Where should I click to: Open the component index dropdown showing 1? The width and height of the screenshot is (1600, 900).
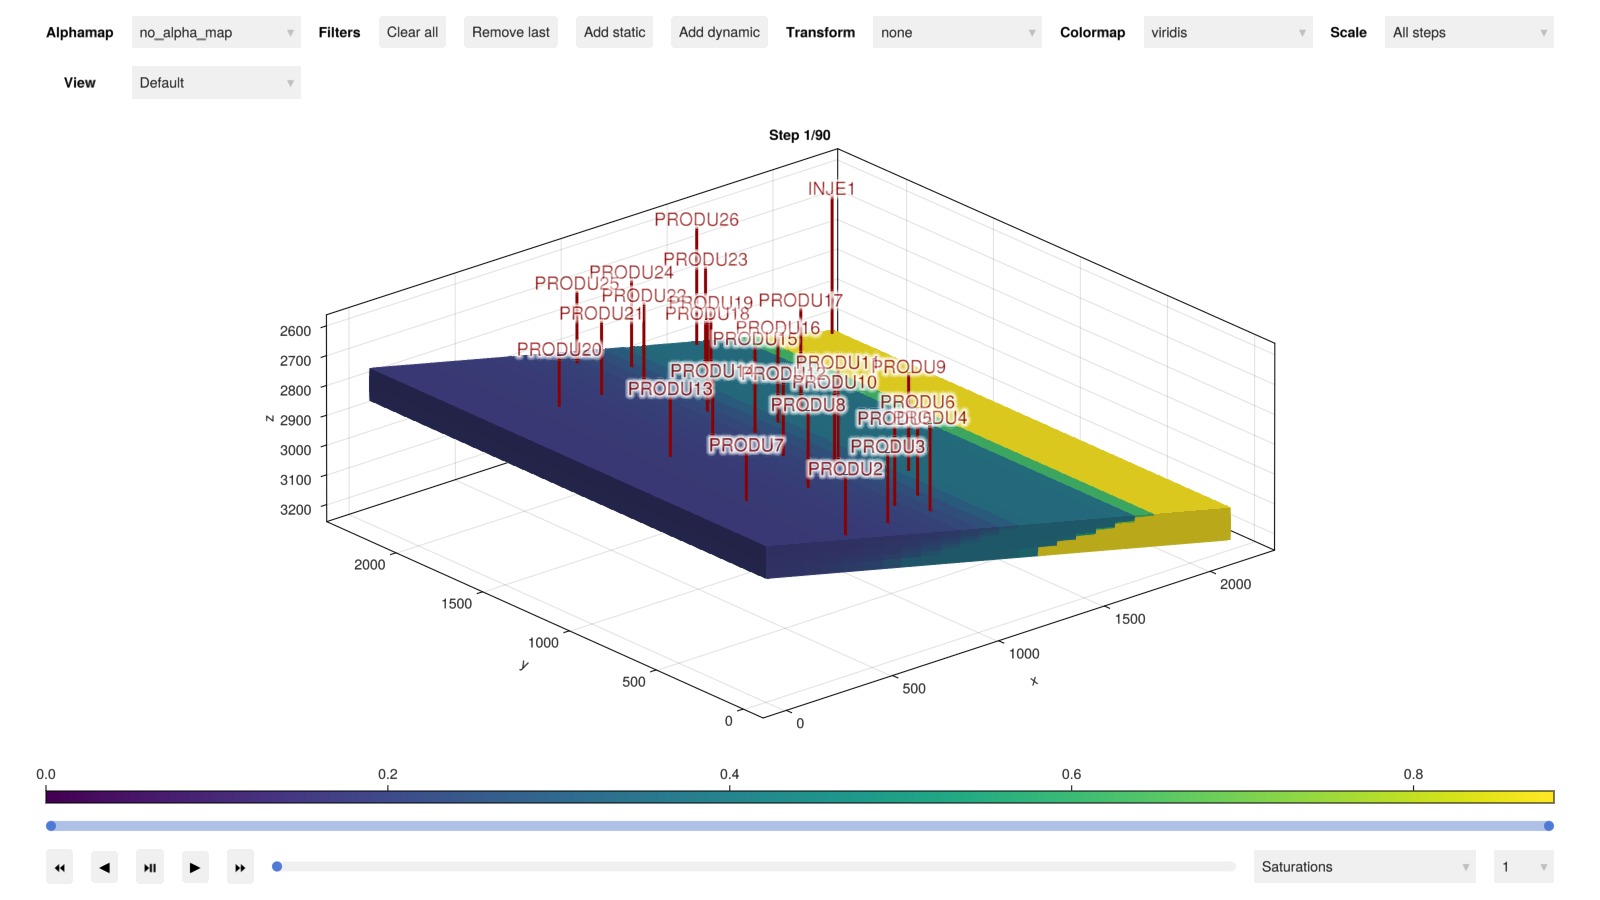tap(1522, 867)
